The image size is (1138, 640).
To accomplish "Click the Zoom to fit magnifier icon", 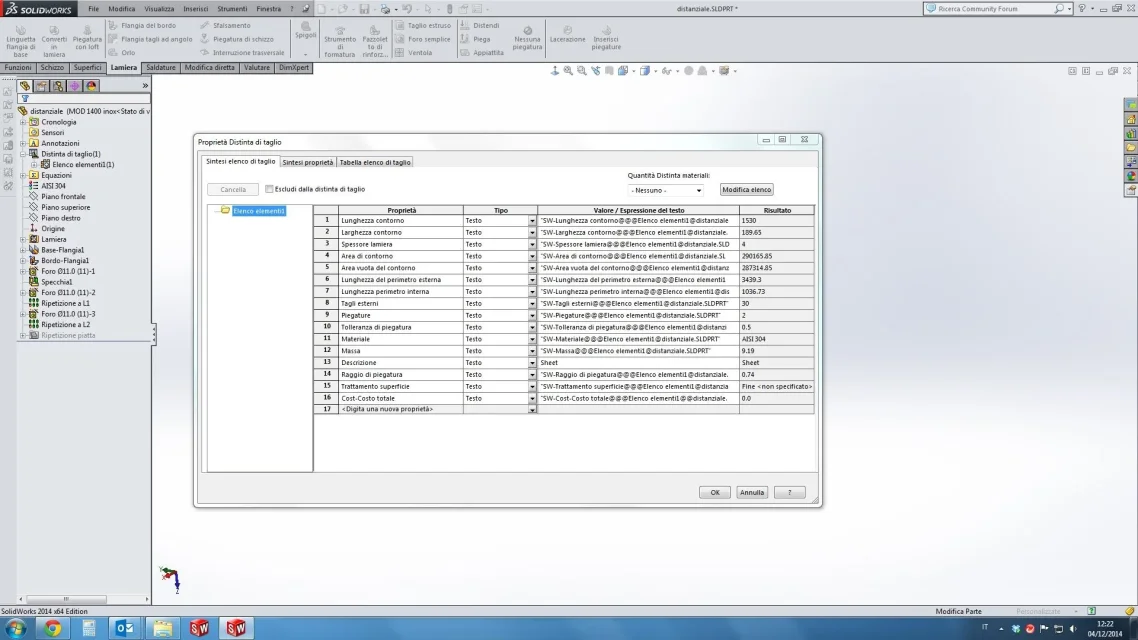I will (568, 71).
